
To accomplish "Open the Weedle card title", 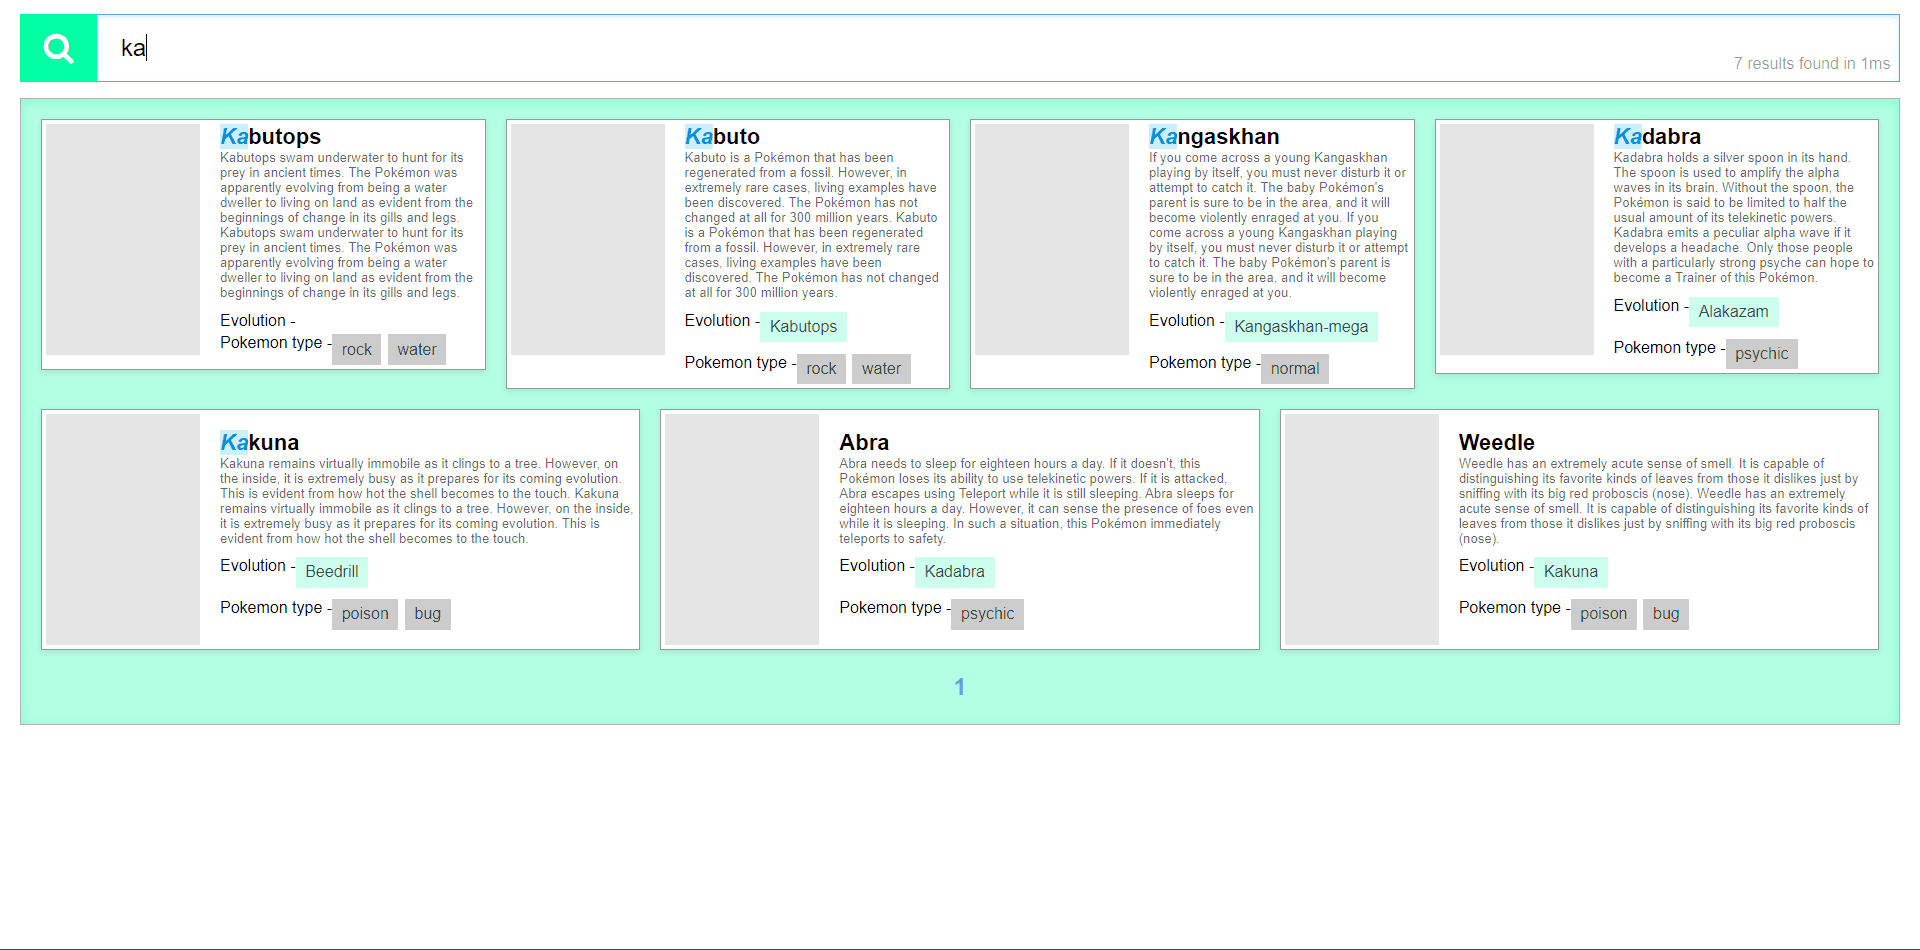I will coord(1496,442).
